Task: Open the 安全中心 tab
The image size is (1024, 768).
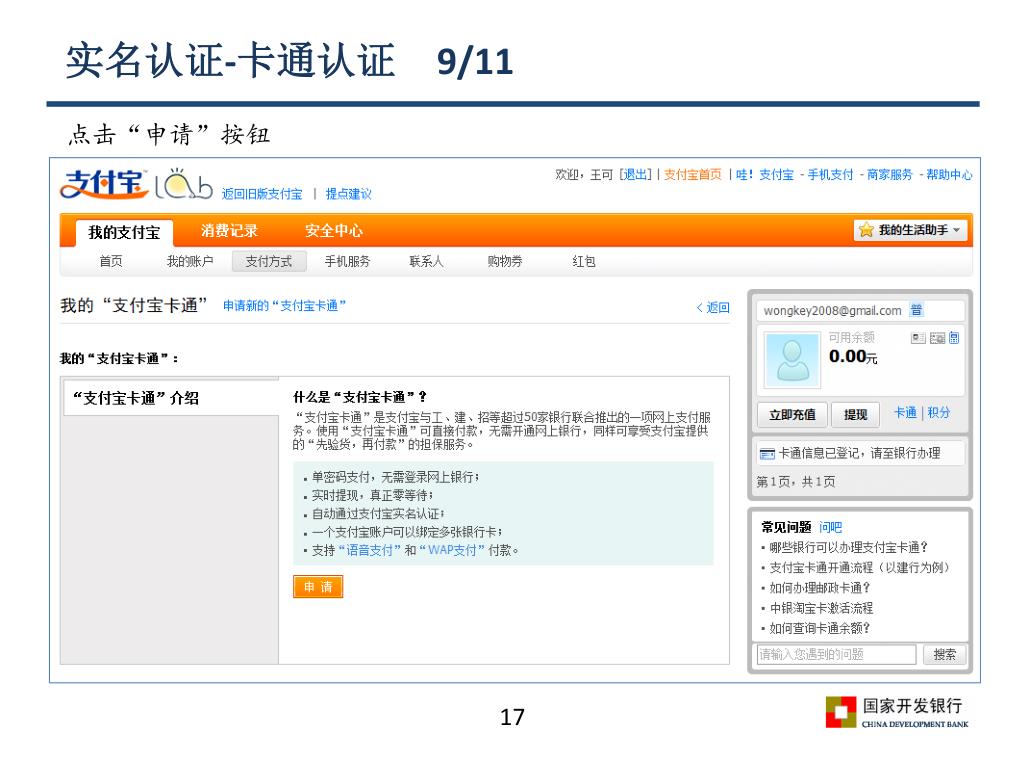Action: [x=333, y=231]
